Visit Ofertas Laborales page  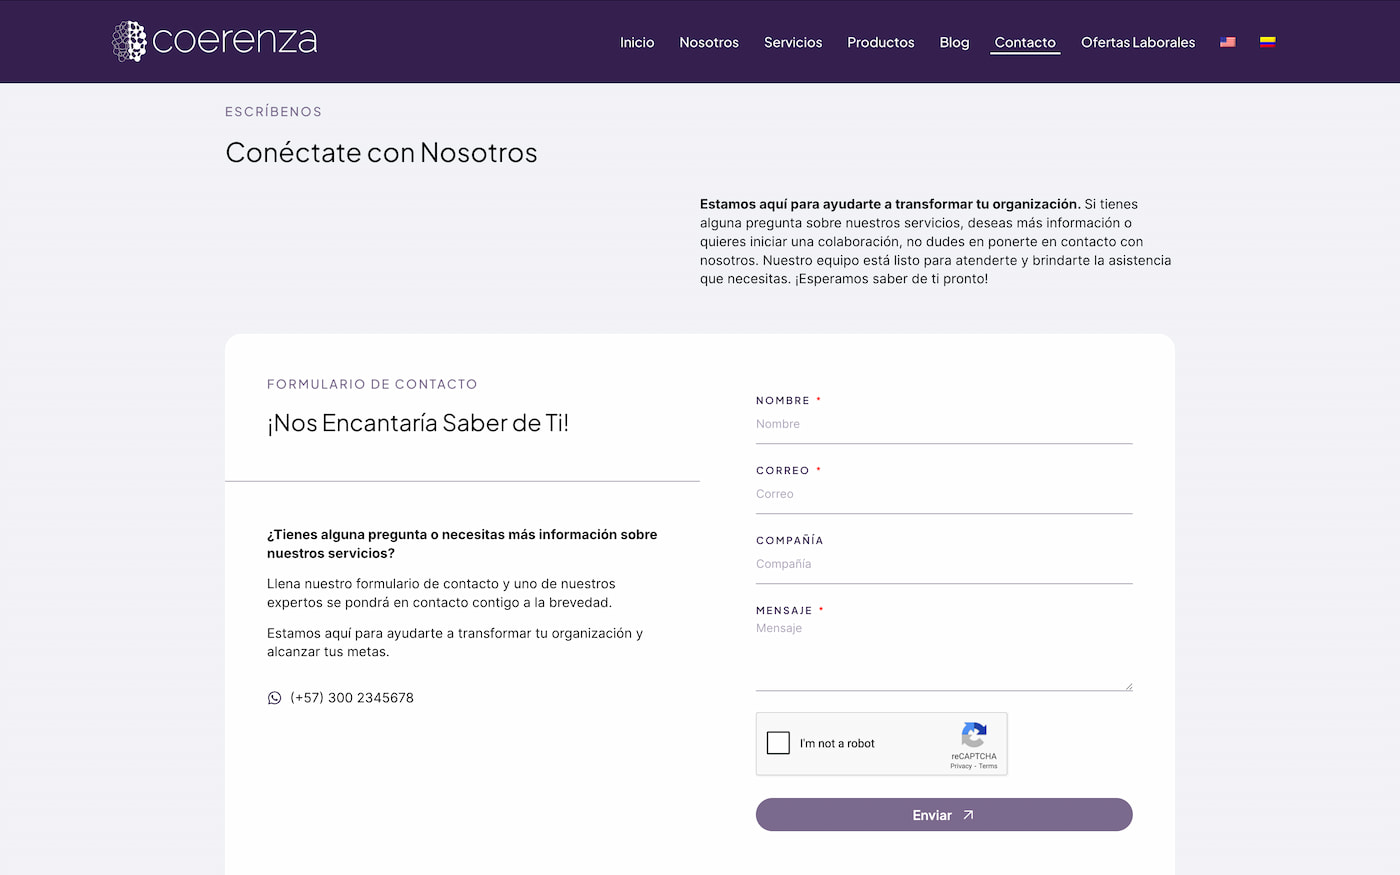[x=1138, y=42]
